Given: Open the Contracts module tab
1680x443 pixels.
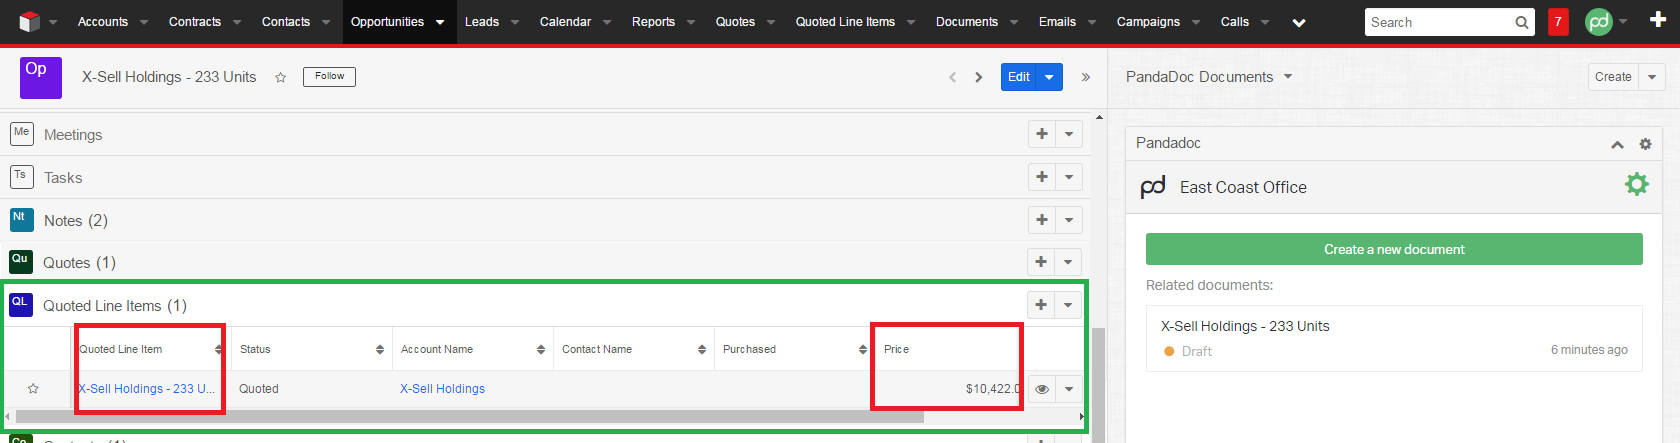Looking at the screenshot, I should point(195,22).
